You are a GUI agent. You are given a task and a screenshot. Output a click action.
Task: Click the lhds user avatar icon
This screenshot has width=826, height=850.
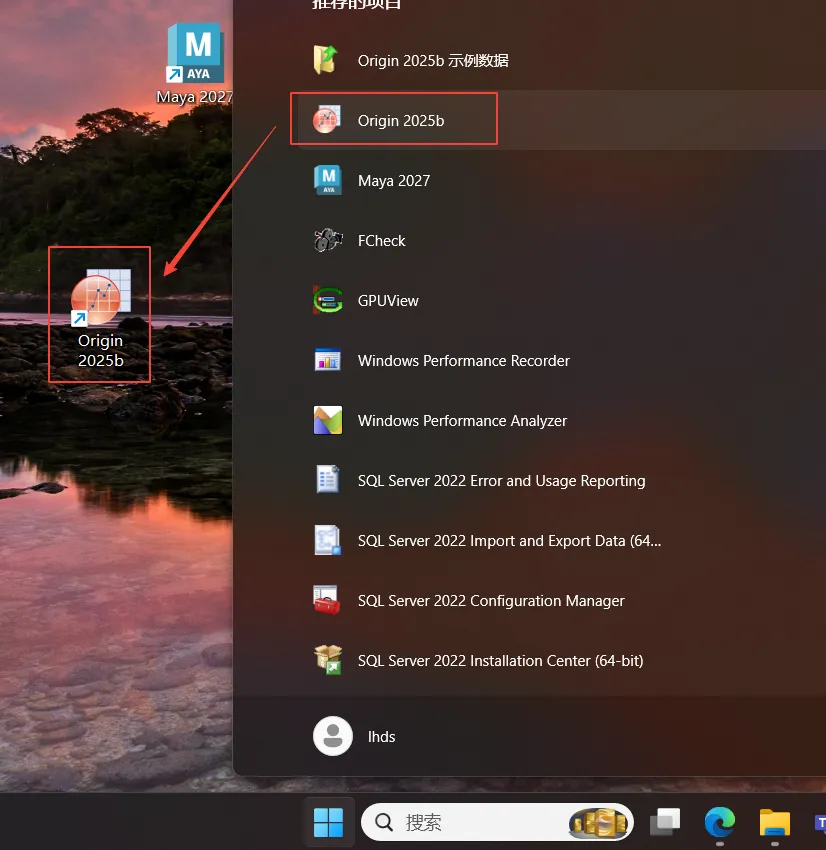point(333,736)
